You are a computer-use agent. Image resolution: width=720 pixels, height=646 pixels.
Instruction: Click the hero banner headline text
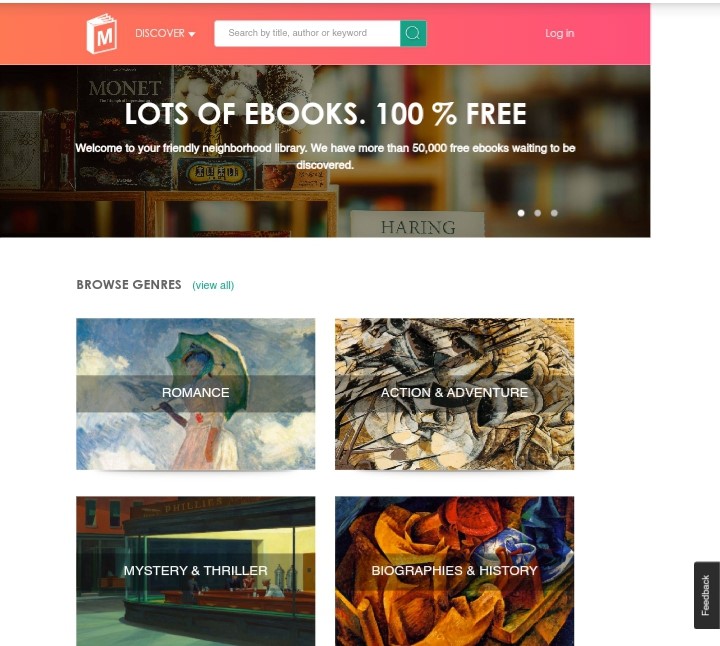pos(325,114)
